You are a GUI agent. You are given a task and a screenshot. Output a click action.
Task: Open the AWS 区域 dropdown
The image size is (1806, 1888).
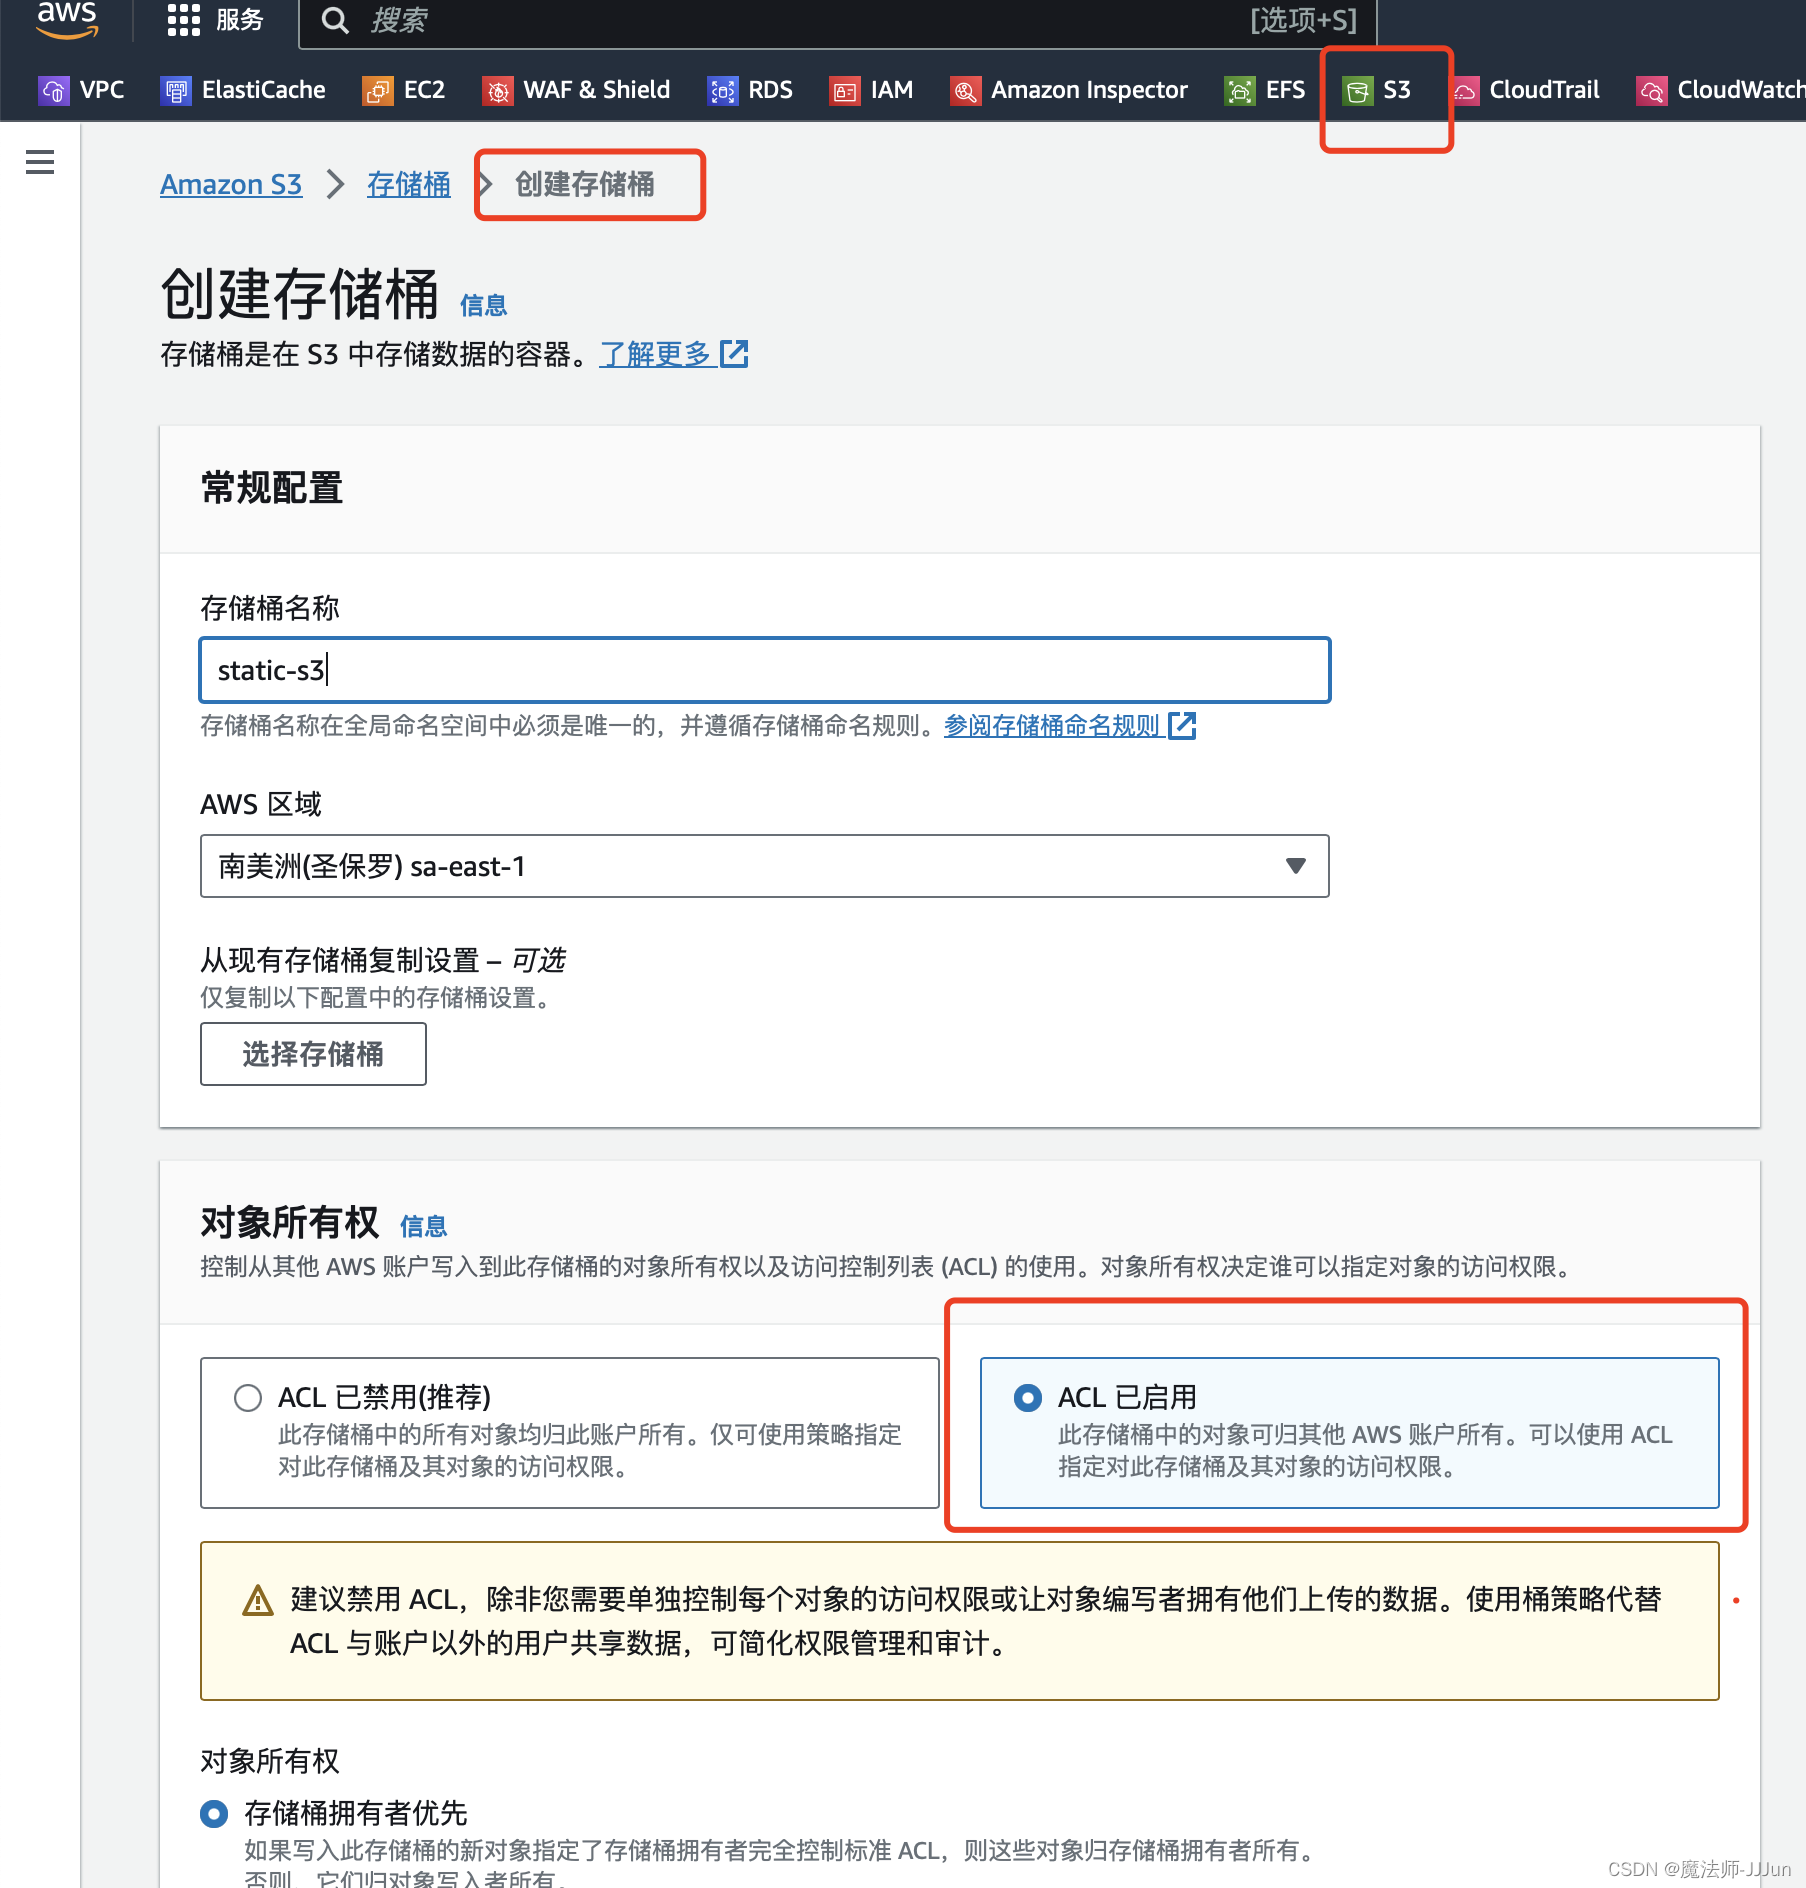pyautogui.click(x=765, y=866)
